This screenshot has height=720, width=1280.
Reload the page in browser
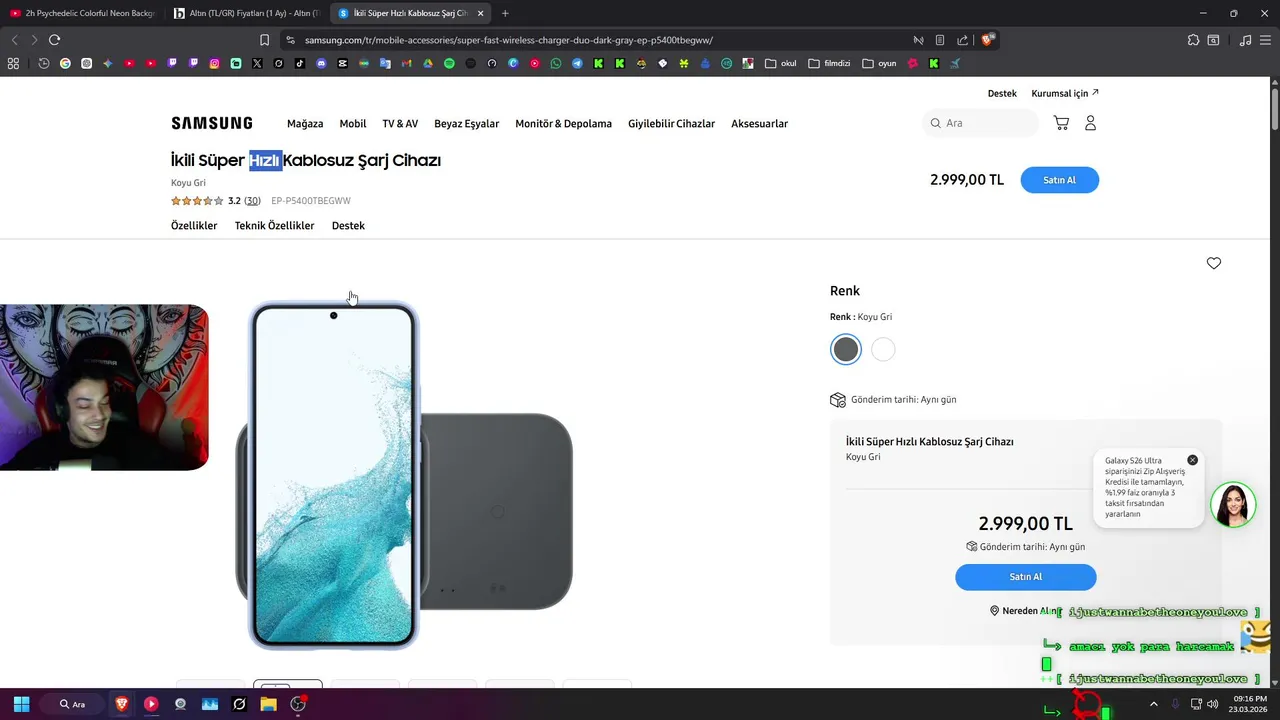pos(54,40)
